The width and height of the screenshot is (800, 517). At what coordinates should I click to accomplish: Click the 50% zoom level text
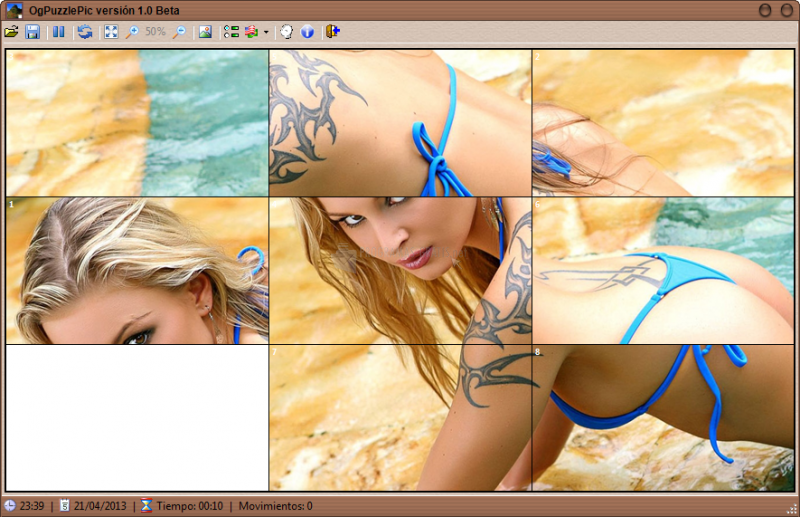click(155, 32)
